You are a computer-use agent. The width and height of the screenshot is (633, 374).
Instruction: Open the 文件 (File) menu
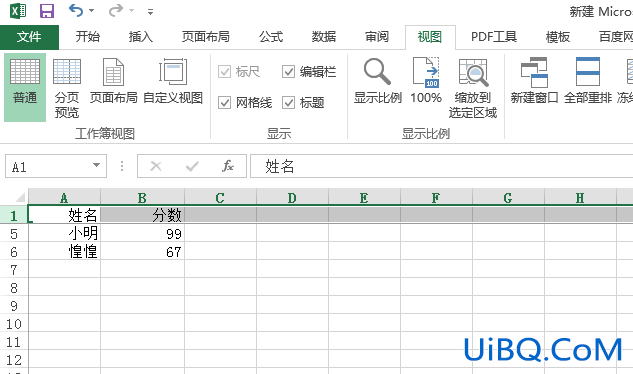(x=29, y=37)
